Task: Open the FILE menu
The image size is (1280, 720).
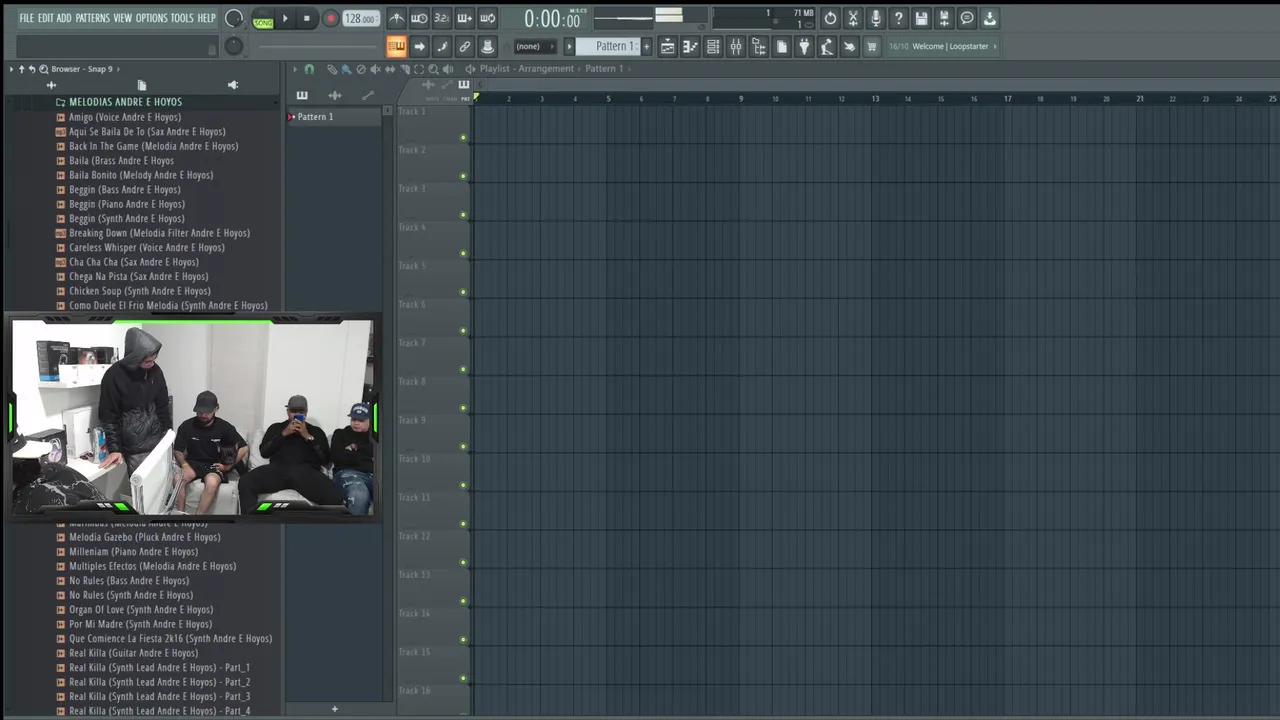Action: (x=26, y=18)
